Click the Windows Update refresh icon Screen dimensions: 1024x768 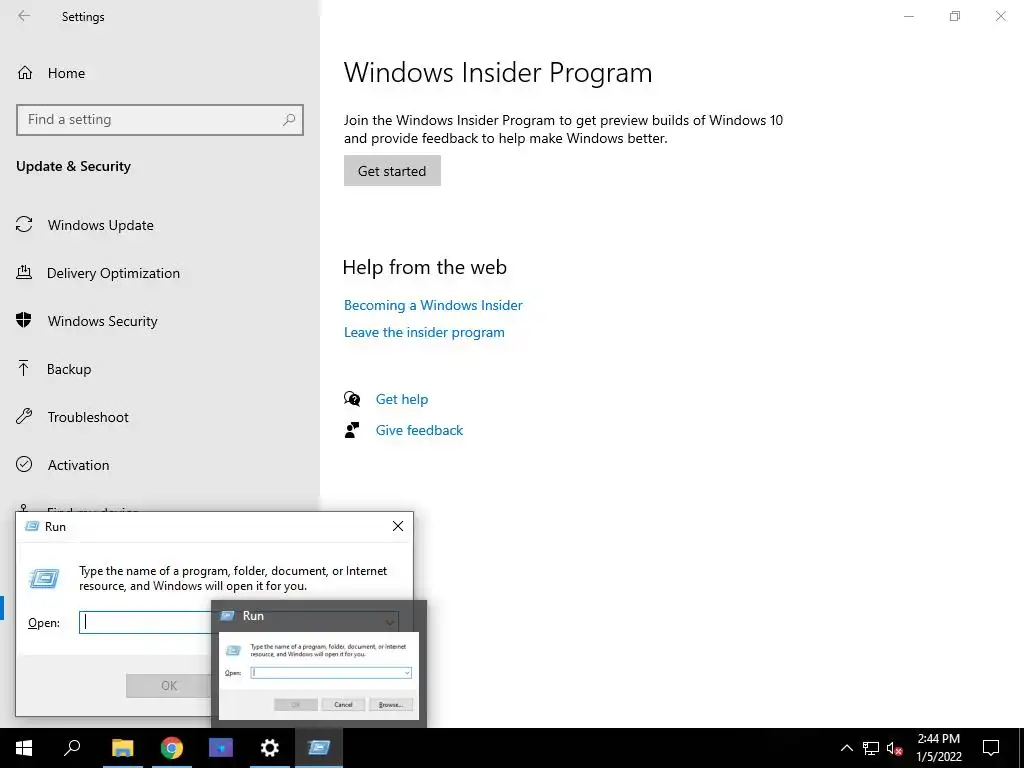pyautogui.click(x=24, y=225)
